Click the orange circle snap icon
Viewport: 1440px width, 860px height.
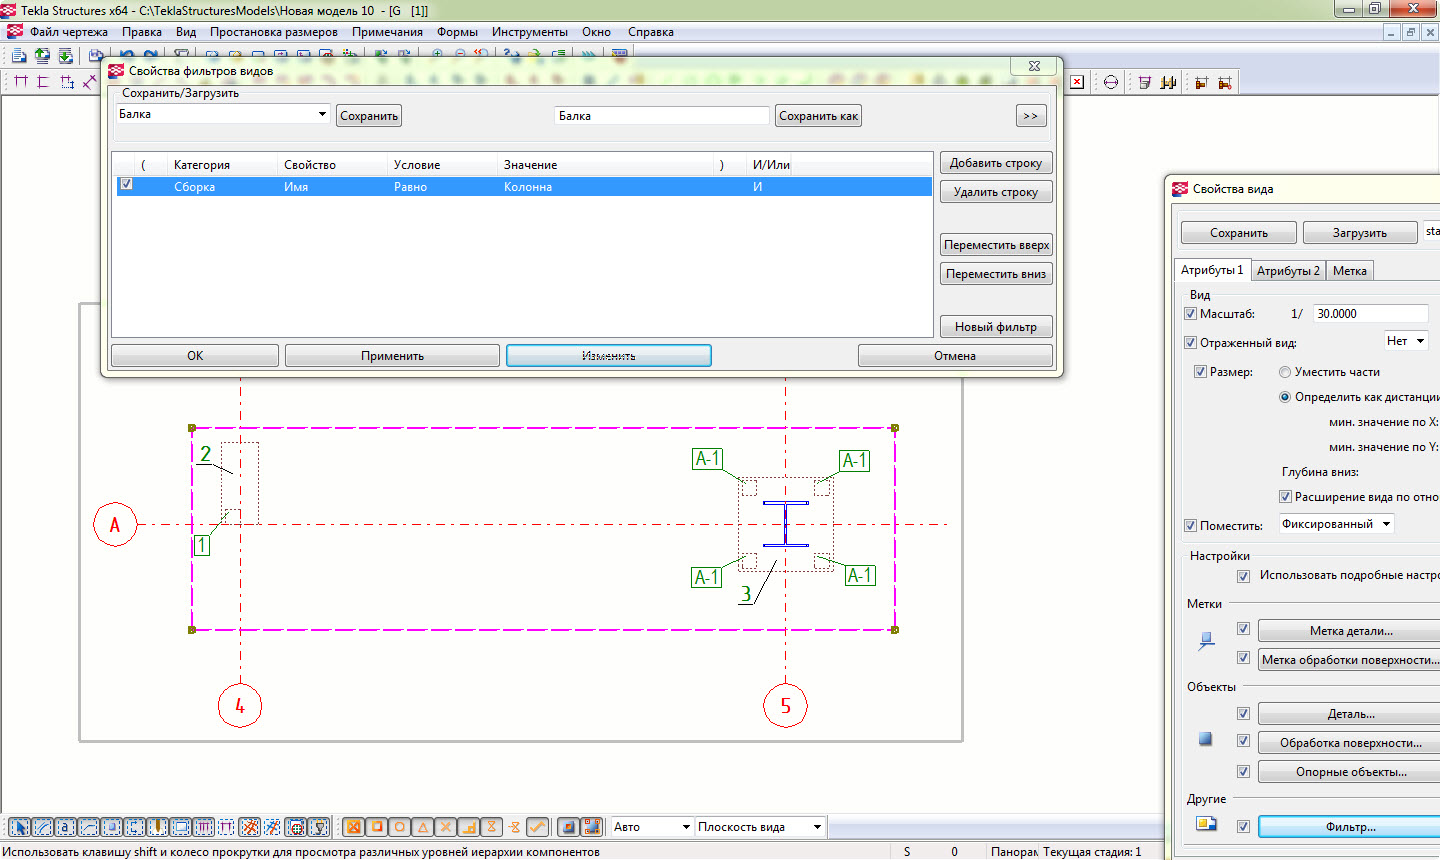tap(400, 827)
